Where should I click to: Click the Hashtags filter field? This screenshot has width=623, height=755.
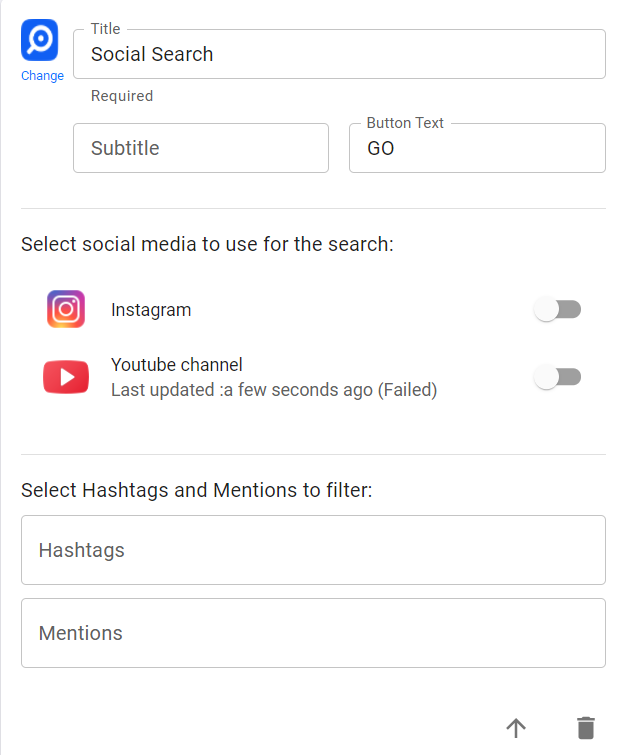[x=313, y=550]
